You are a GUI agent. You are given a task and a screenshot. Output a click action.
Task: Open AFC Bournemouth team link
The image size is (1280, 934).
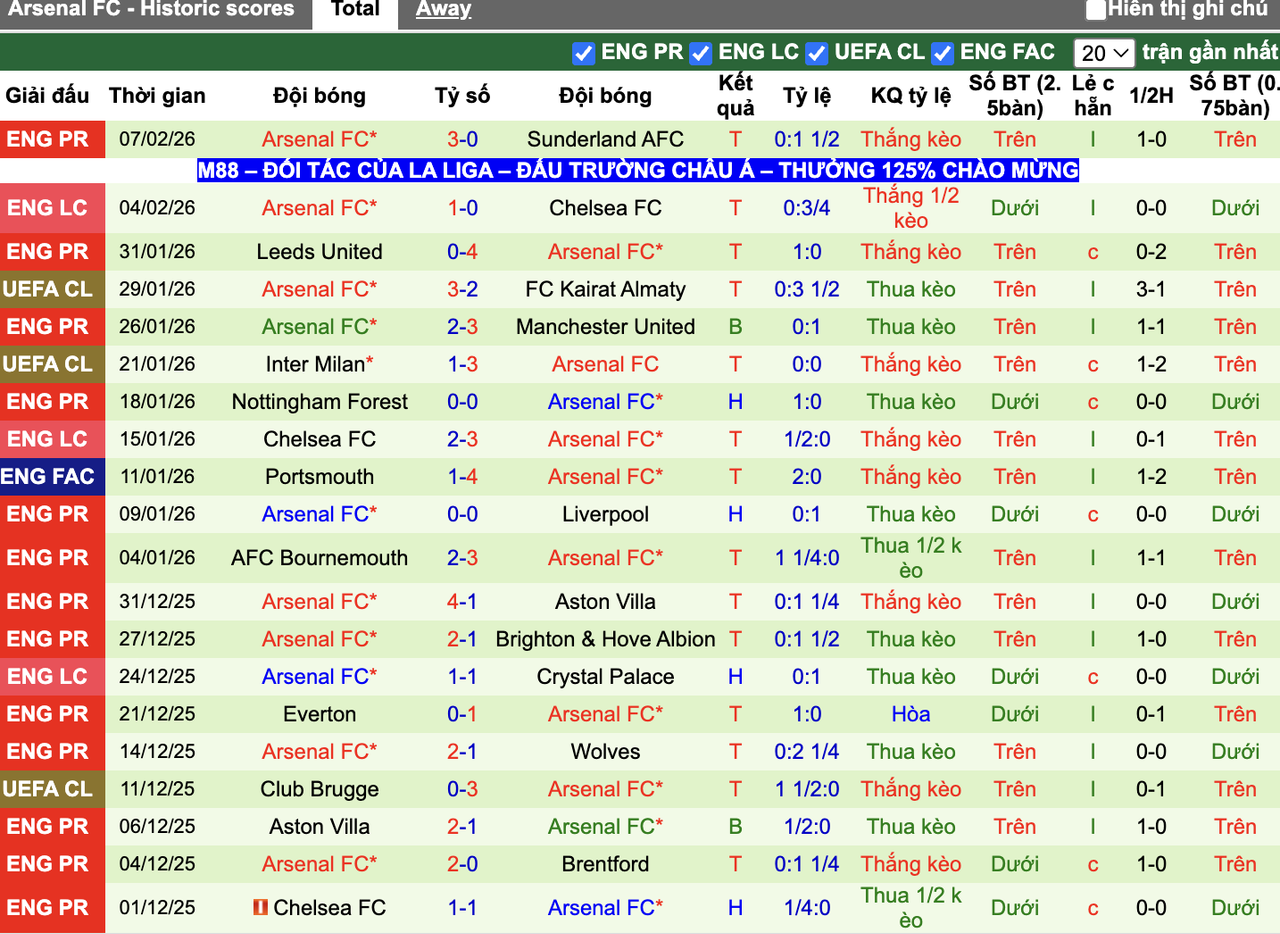[x=319, y=558]
